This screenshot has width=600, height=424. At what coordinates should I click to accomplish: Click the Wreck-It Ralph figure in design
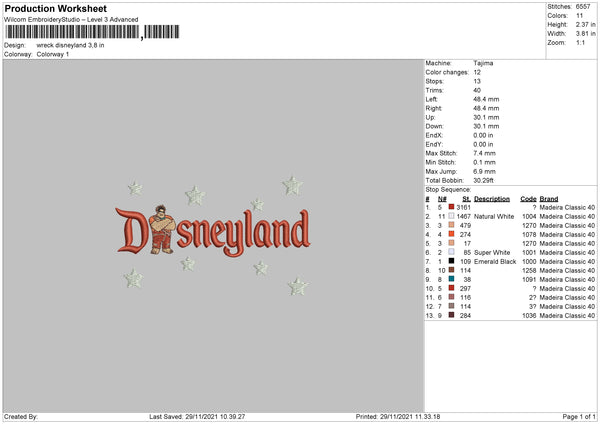click(x=162, y=230)
